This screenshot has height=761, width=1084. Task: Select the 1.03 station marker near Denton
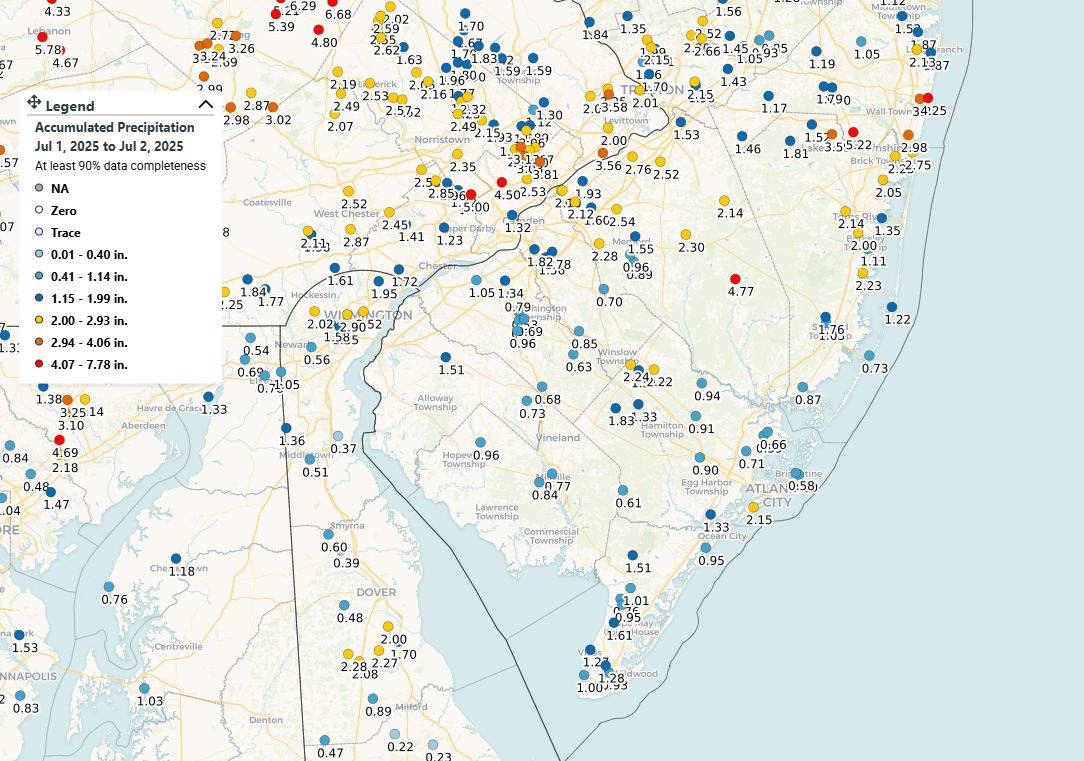(144, 688)
